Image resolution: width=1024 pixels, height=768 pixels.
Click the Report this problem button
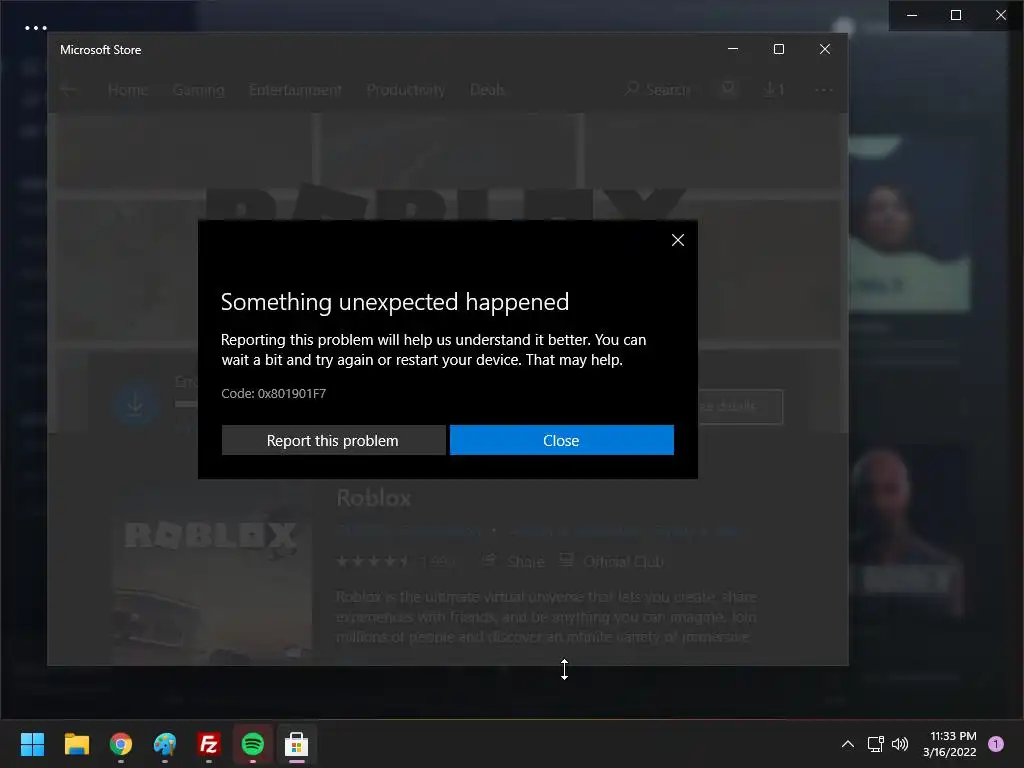[334, 440]
